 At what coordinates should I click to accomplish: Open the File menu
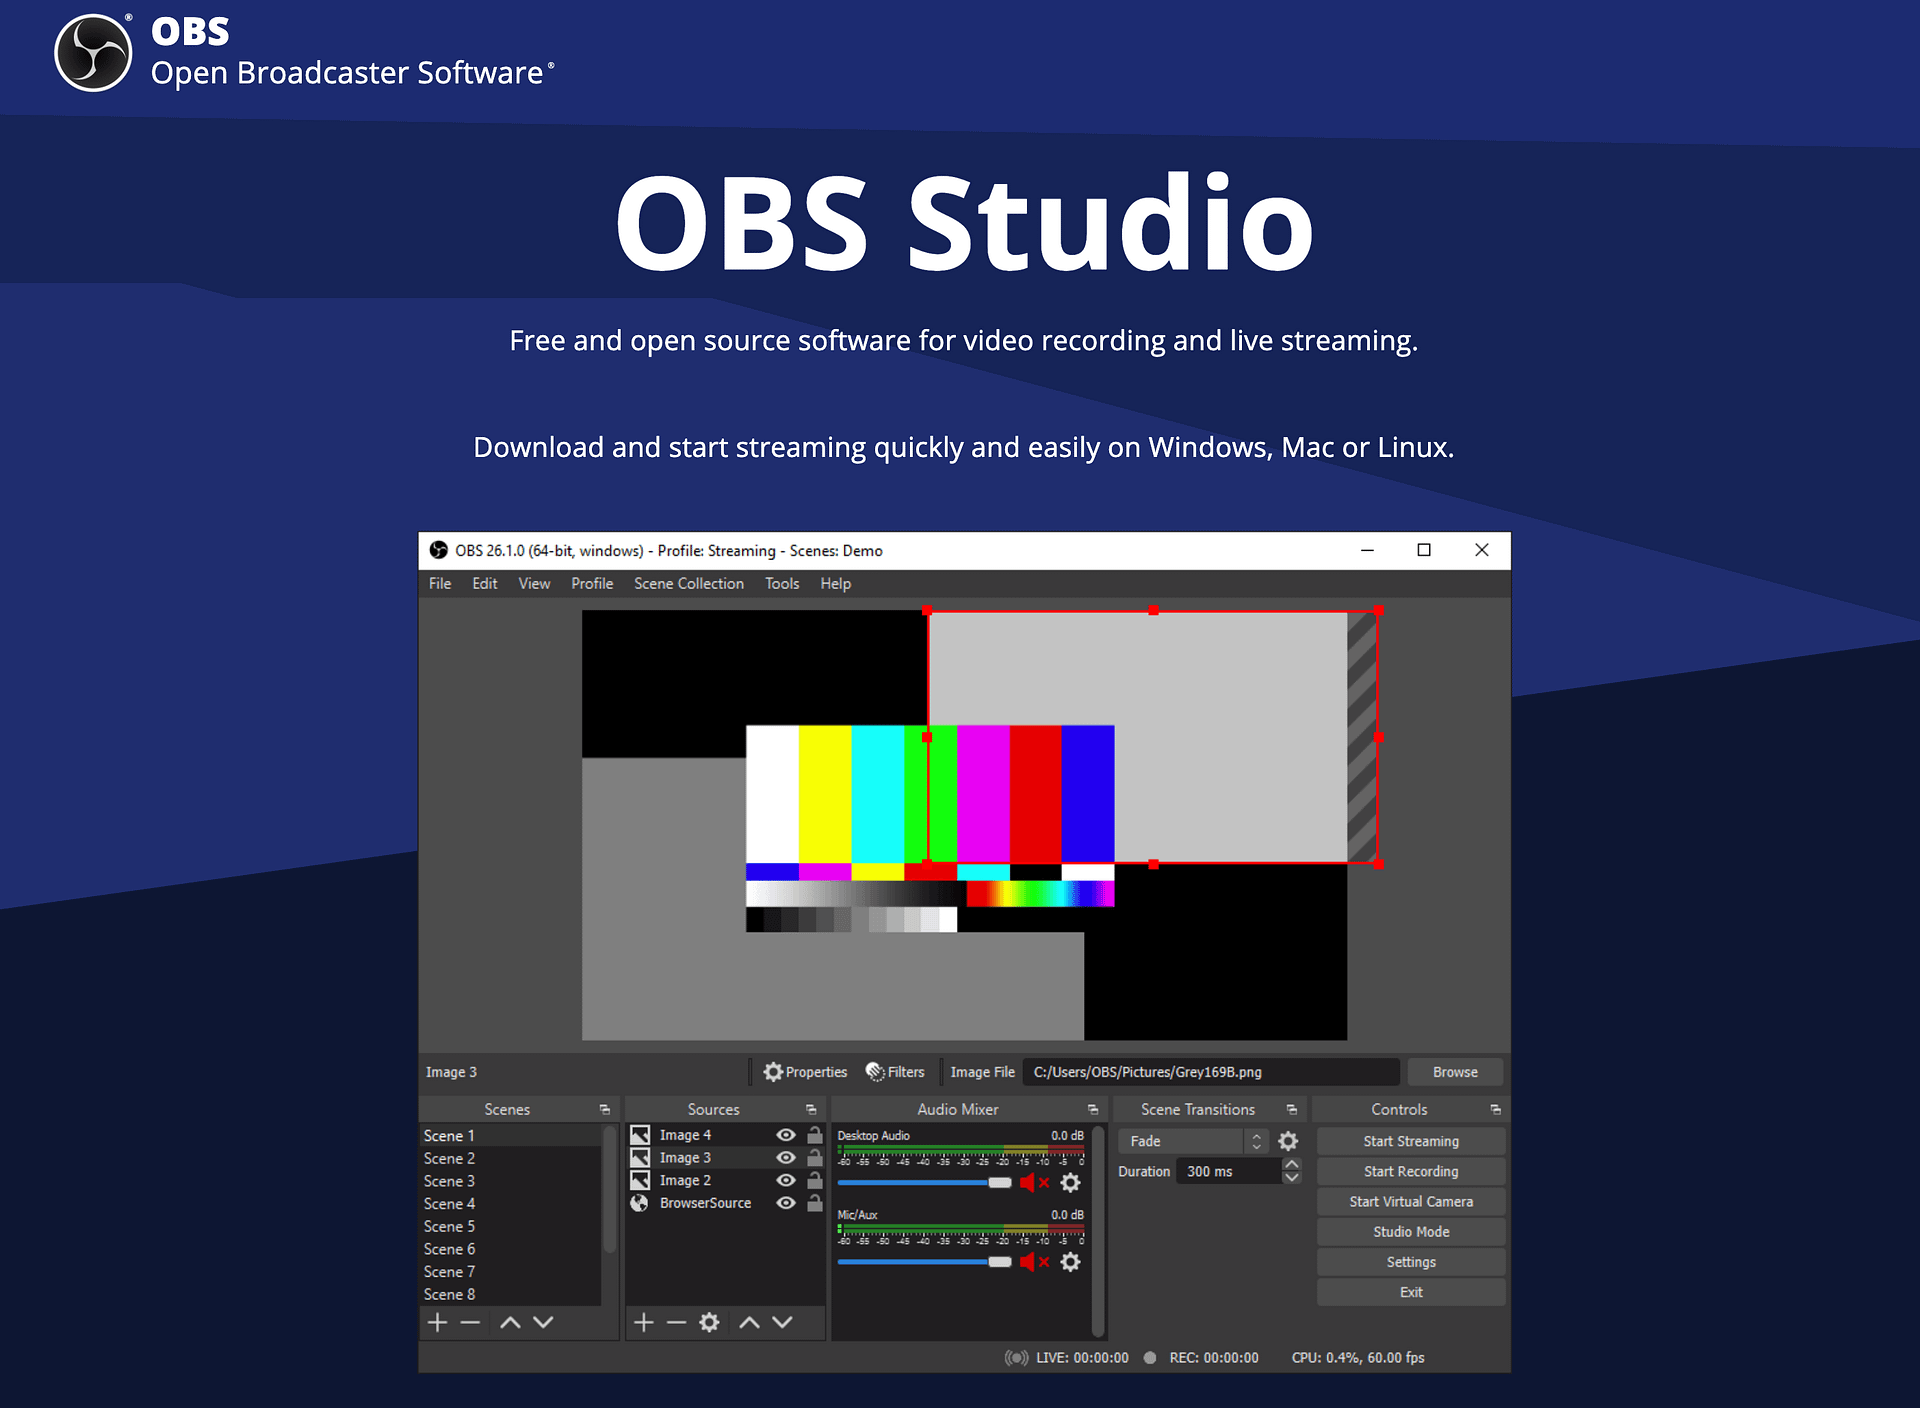tap(440, 584)
